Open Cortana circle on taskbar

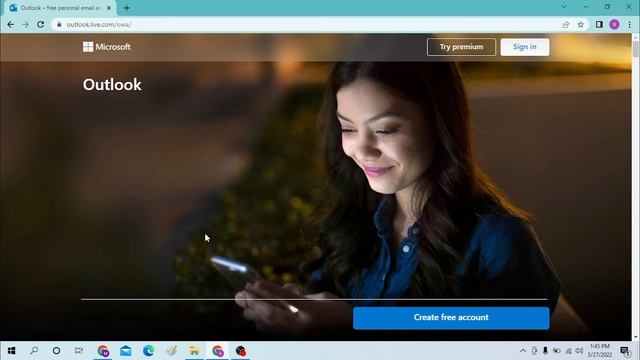[56, 351]
